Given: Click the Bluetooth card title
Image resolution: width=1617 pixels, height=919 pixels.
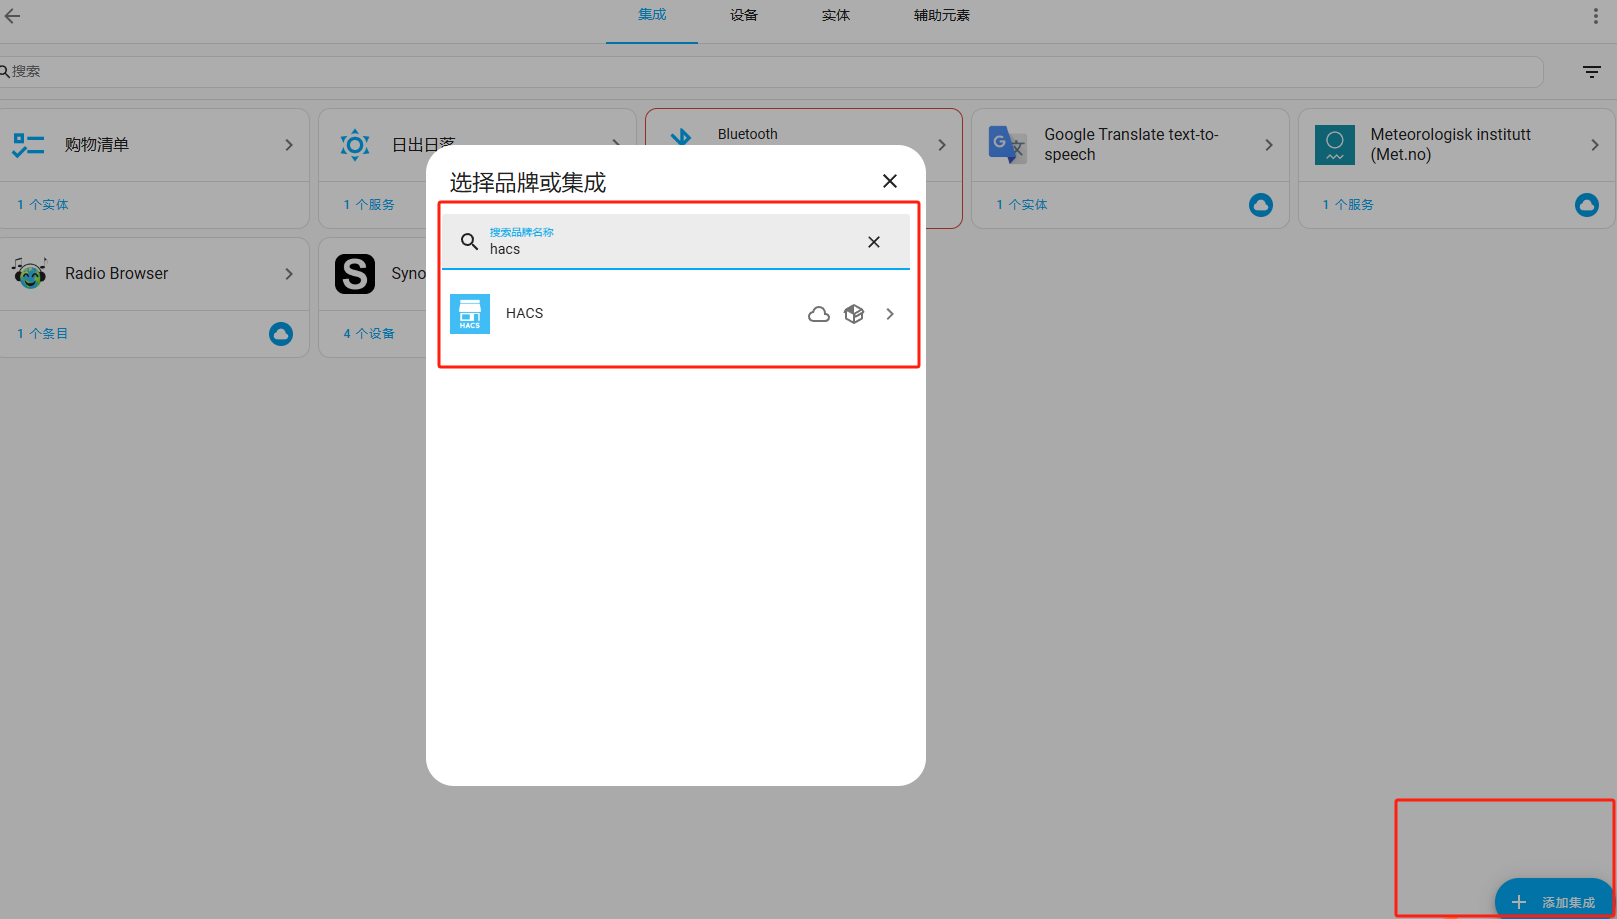Looking at the screenshot, I should click(747, 134).
